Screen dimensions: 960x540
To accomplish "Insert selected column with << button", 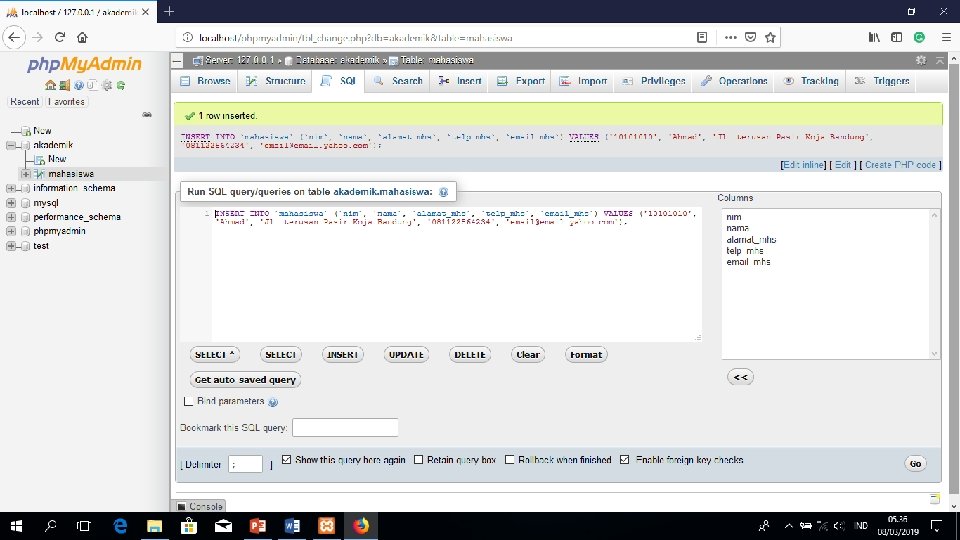I will coord(740,377).
